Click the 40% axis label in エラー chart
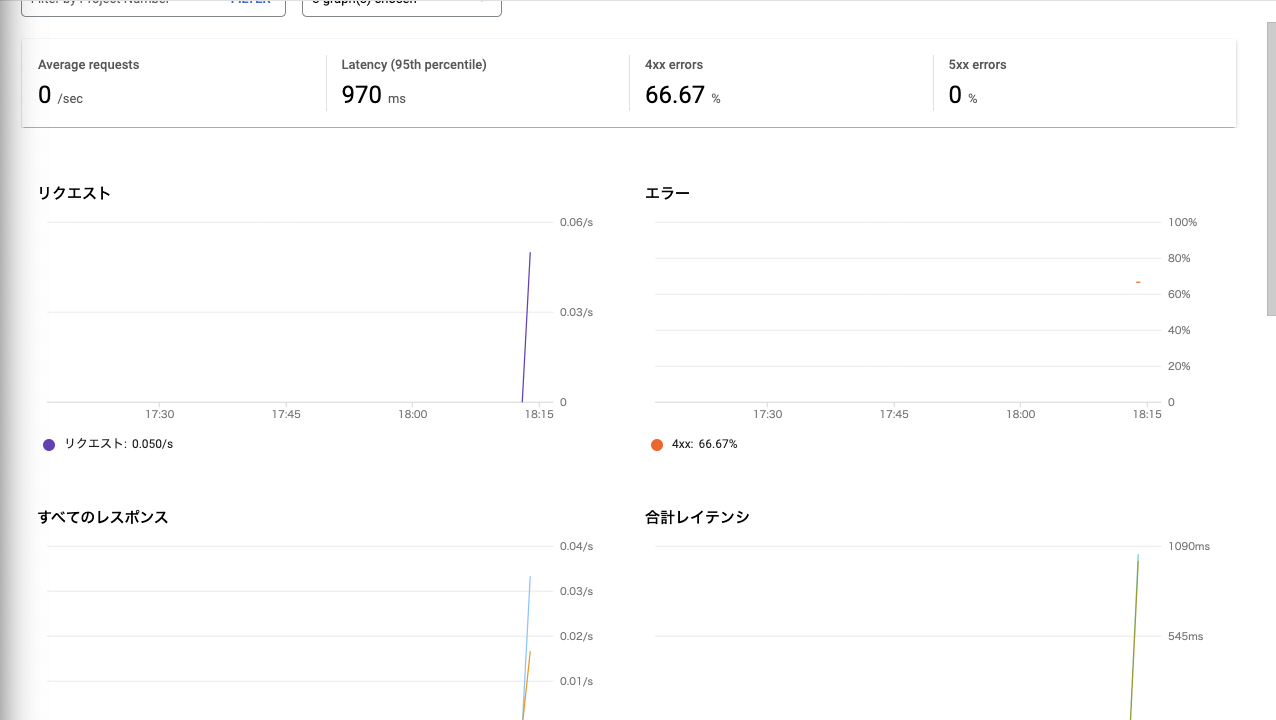This screenshot has width=1276, height=720. pyautogui.click(x=1179, y=330)
